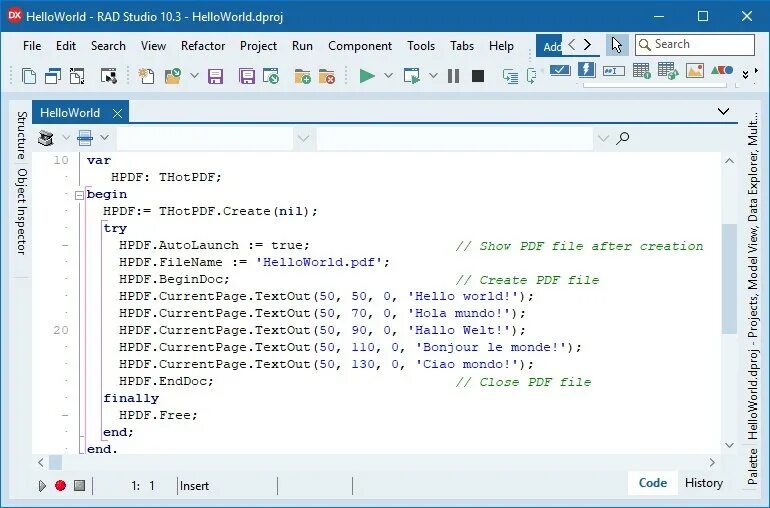Open the Project menu
Image resolution: width=770 pixels, height=508 pixels.
pos(258,46)
